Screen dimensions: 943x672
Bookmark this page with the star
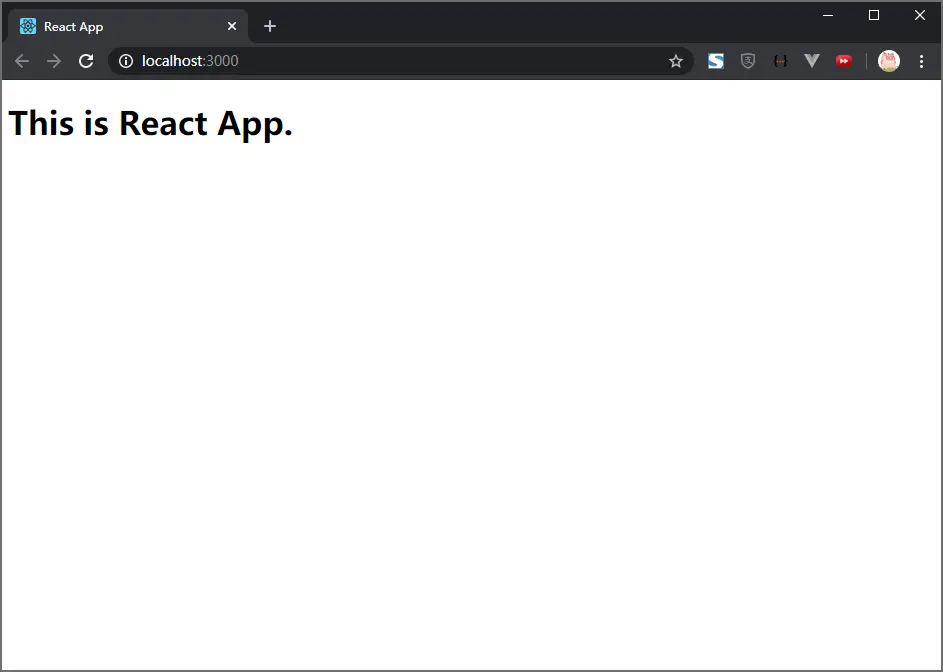click(x=676, y=61)
